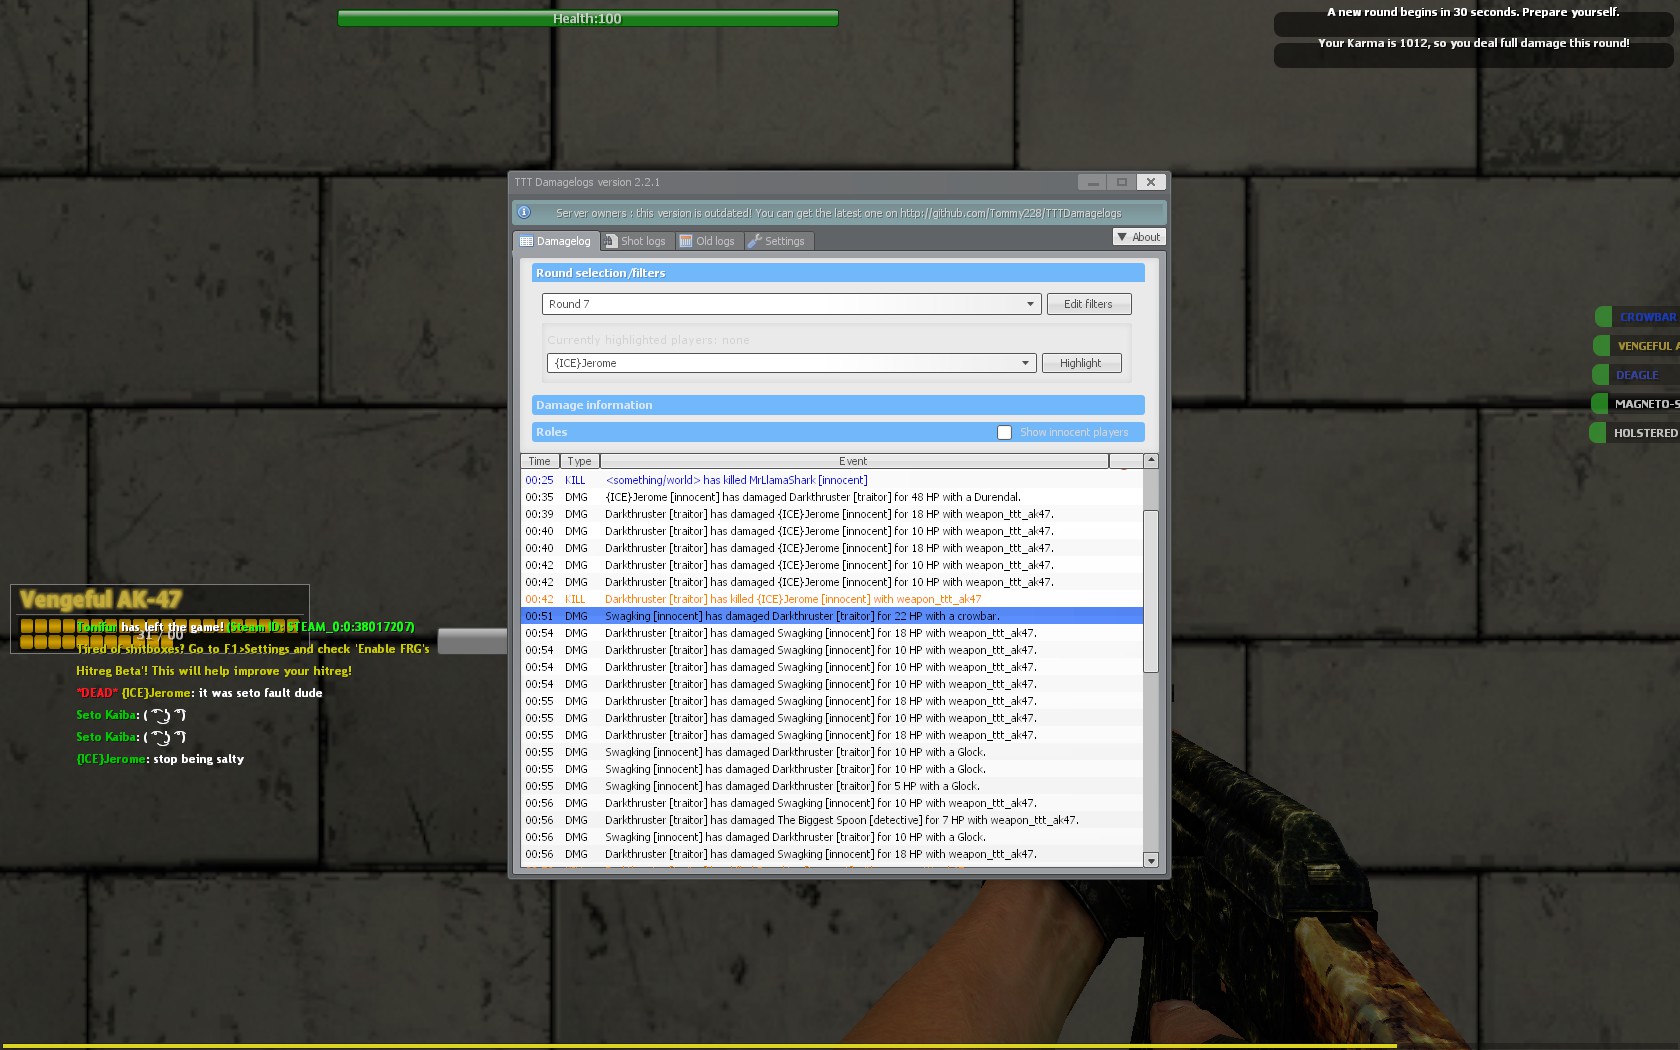Image resolution: width=1680 pixels, height=1050 pixels.
Task: Maximize the Damagelogs window
Action: tap(1122, 182)
